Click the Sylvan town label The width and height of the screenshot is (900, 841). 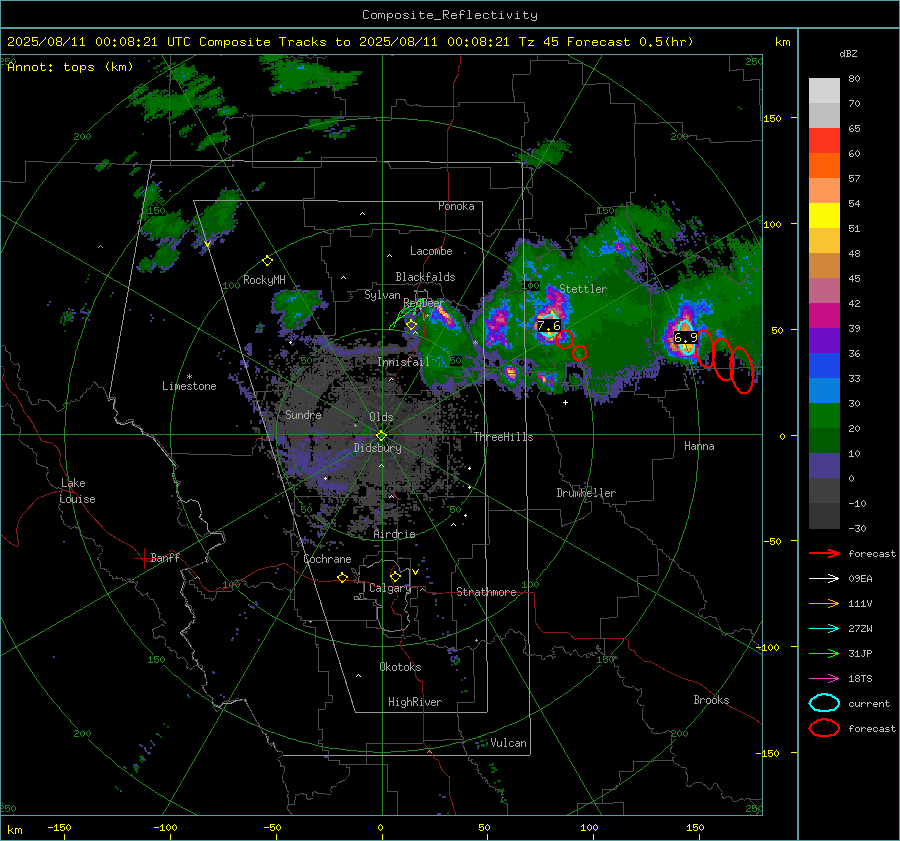pos(382,295)
